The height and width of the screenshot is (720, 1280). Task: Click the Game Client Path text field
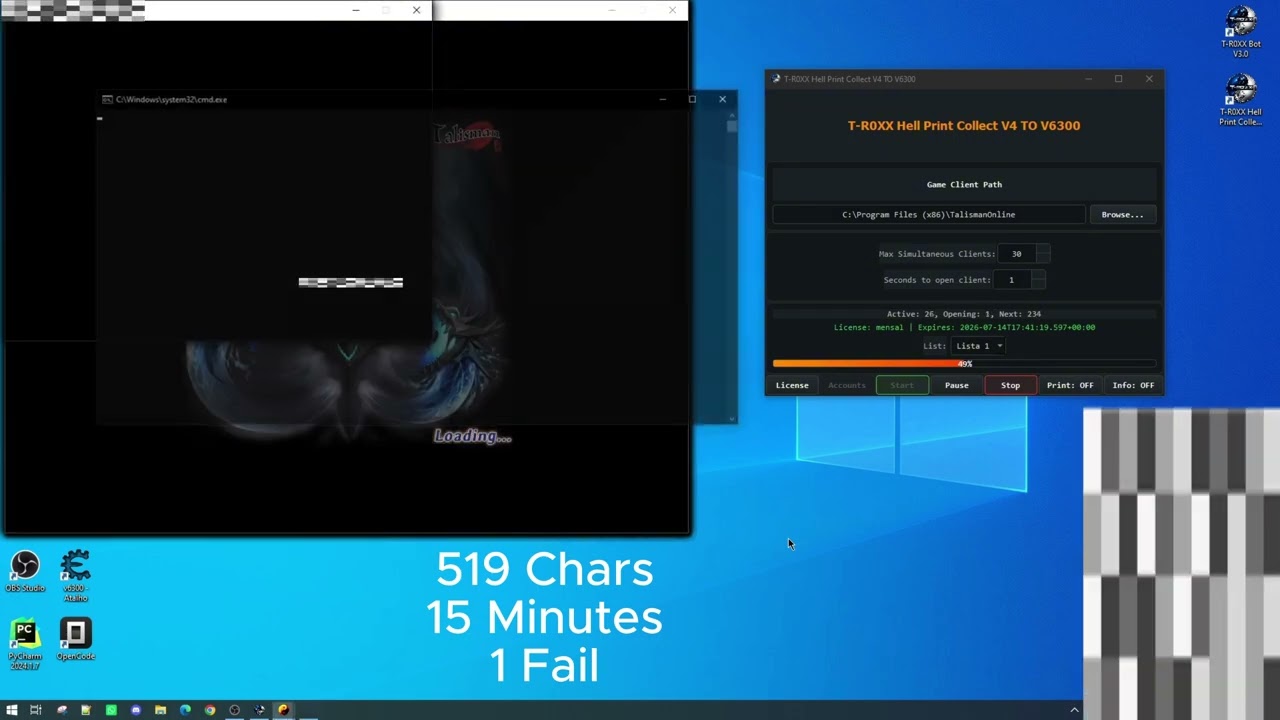[928, 214]
